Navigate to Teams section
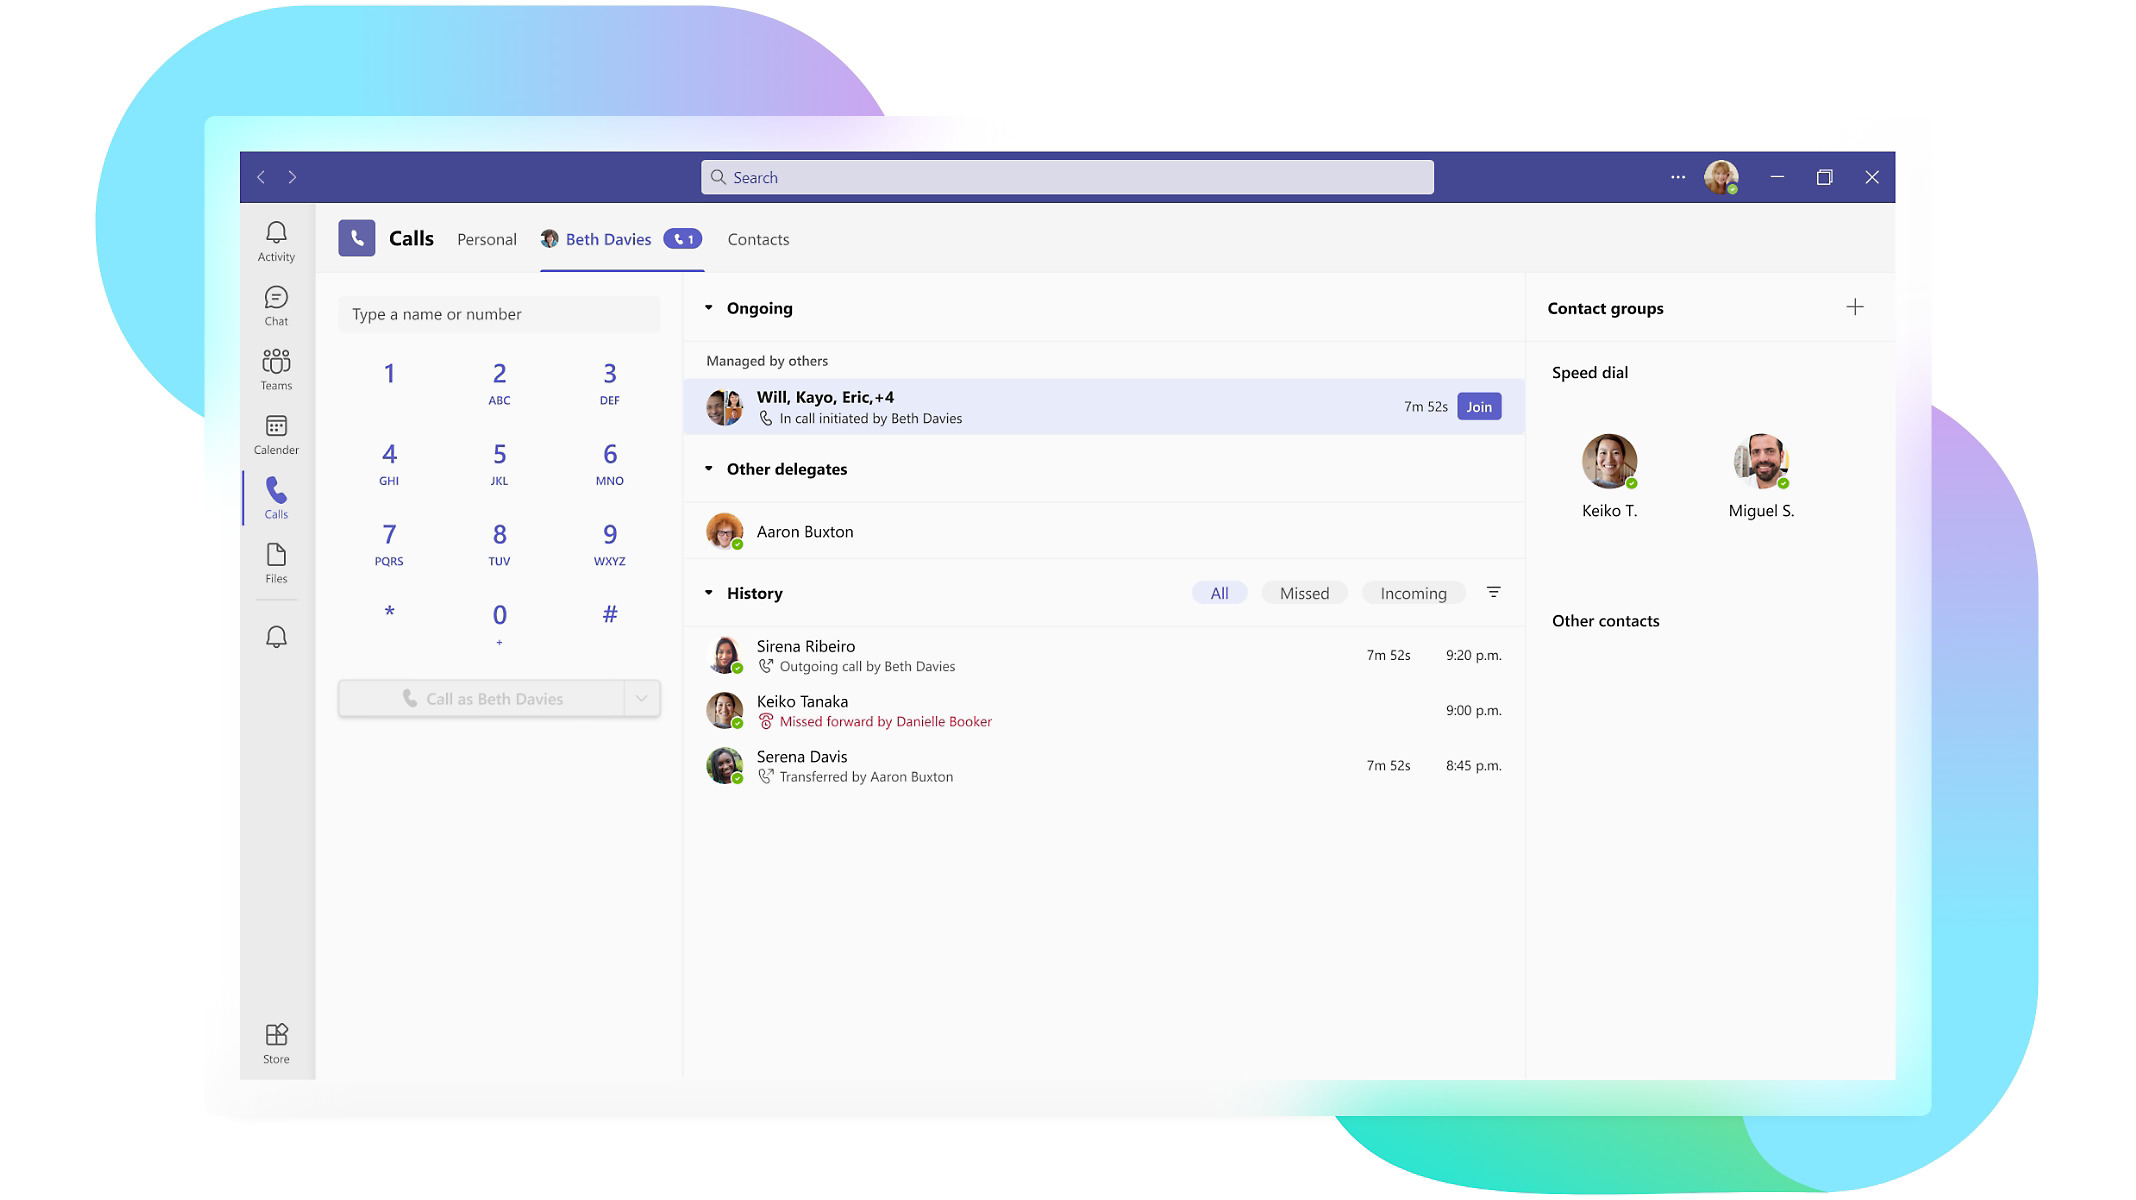2136x1200 pixels. (274, 371)
